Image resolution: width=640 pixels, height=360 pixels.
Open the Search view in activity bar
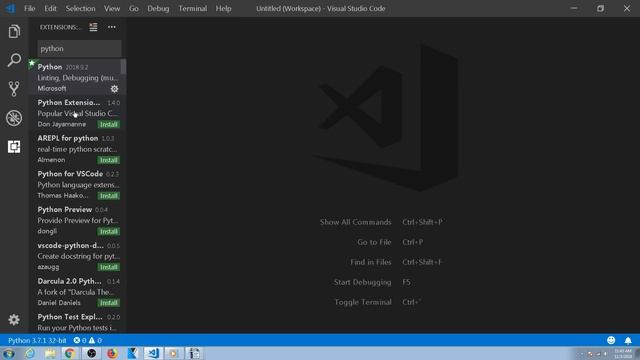[x=14, y=60]
